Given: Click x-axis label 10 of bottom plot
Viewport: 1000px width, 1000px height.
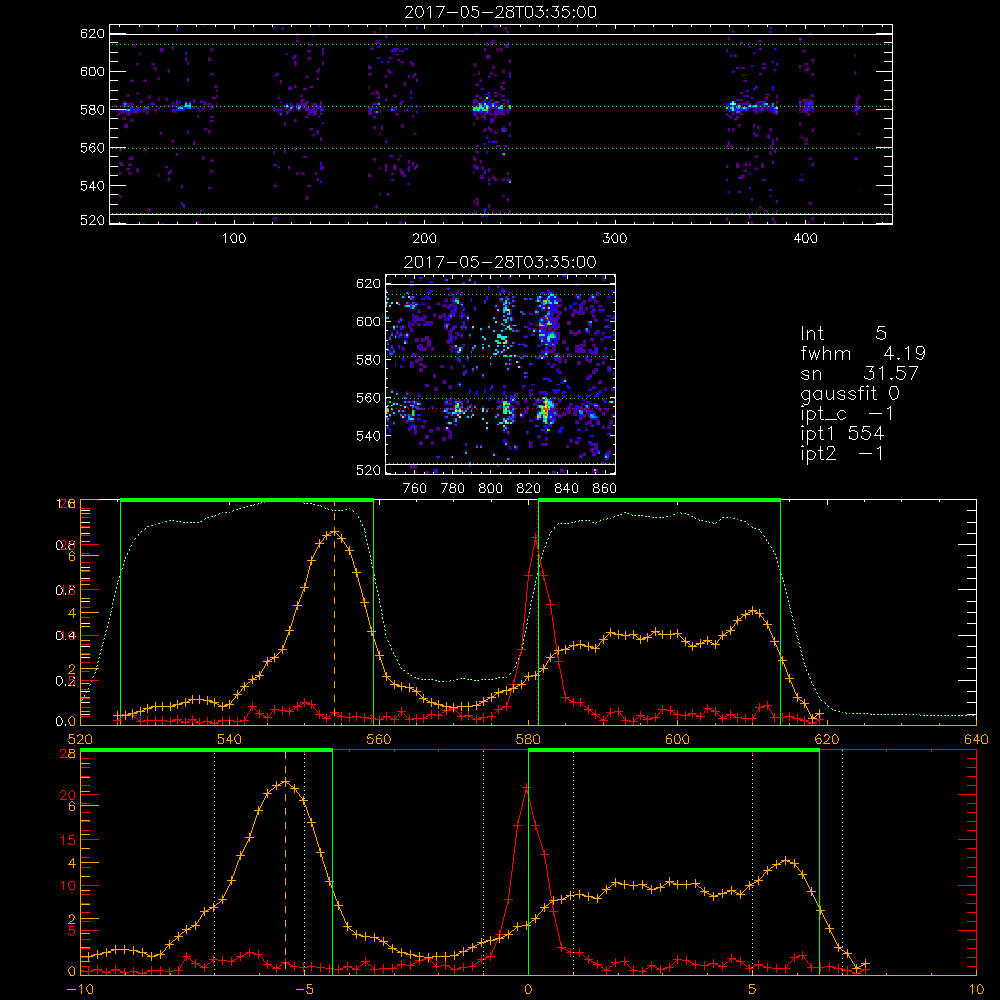Looking at the screenshot, I should (976, 990).
